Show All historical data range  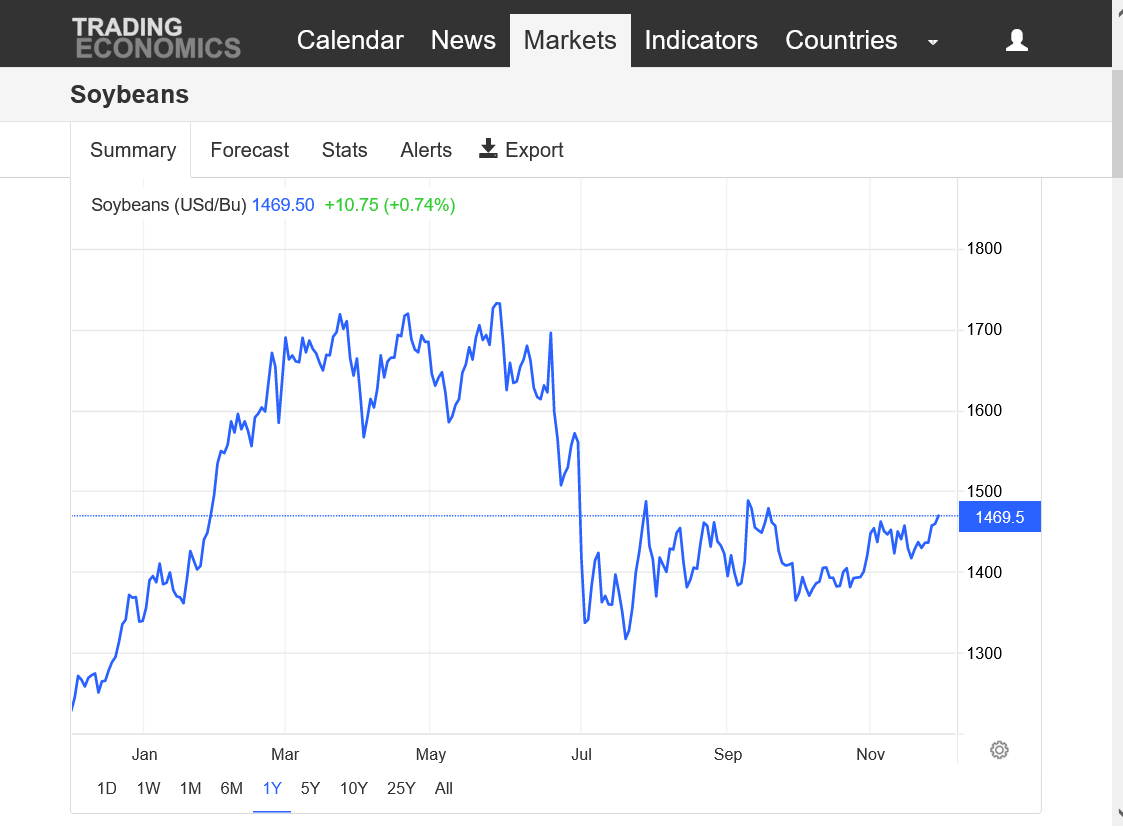click(x=444, y=788)
